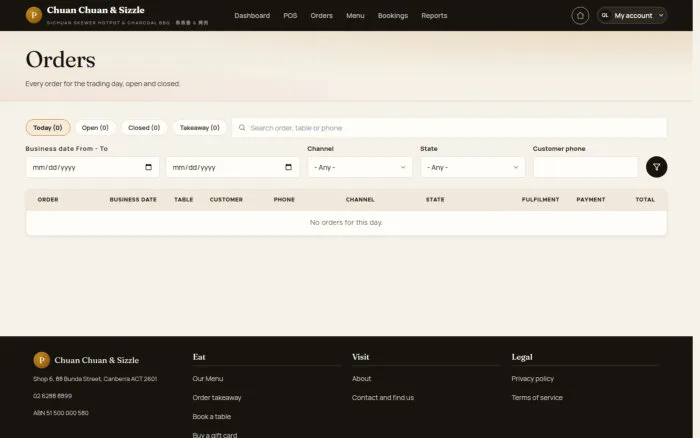Follow the Order takeaway footer link
Image resolution: width=700 pixels, height=438 pixels.
tap(217, 397)
